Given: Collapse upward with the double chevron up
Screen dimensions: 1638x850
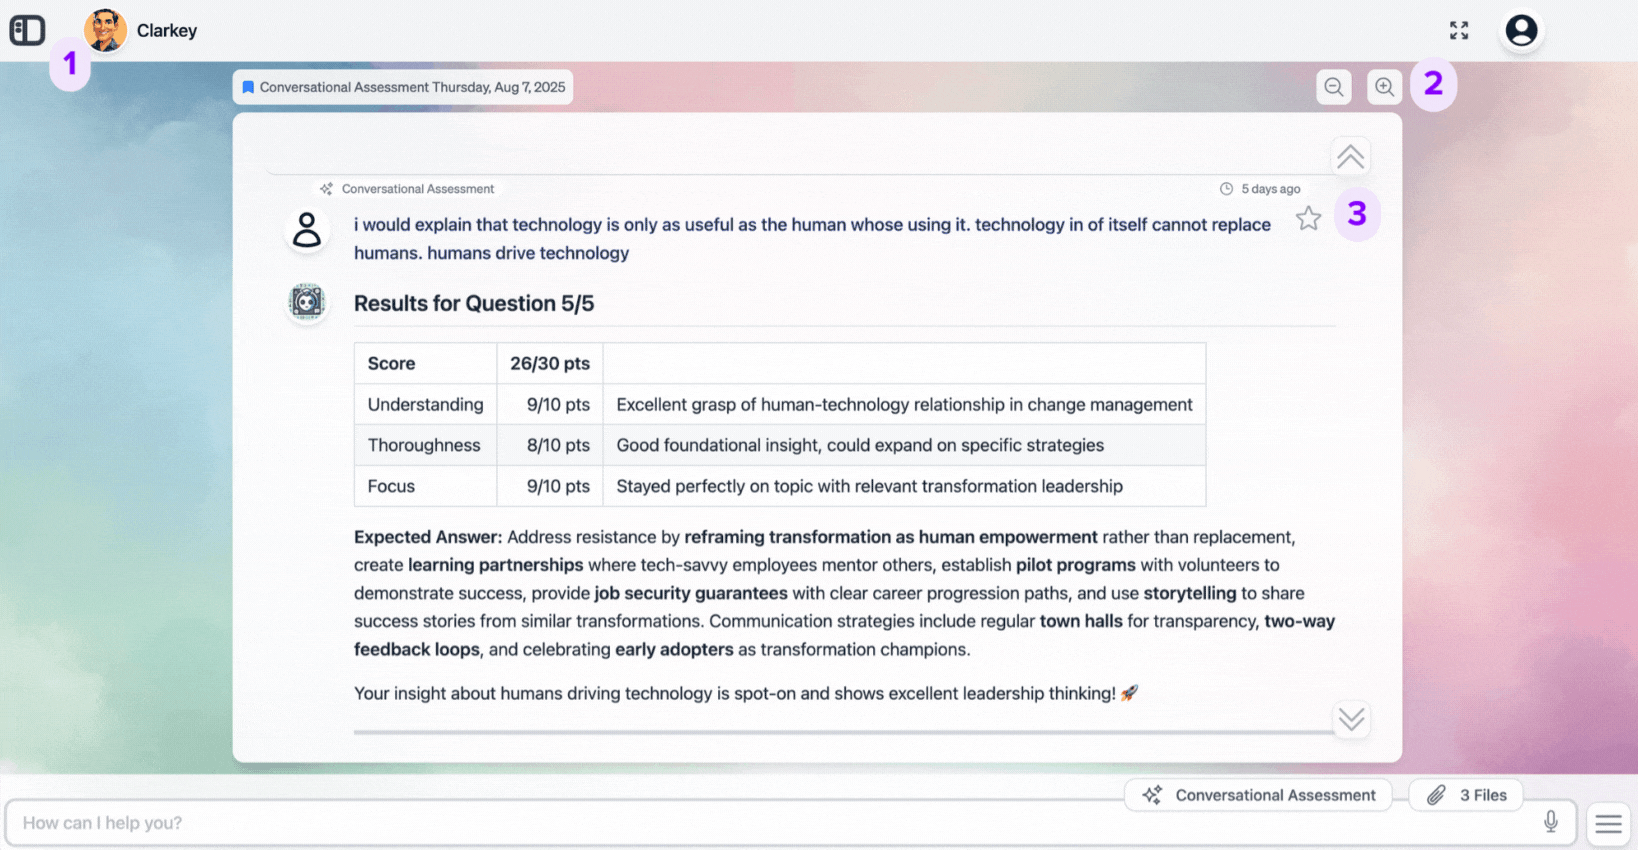Looking at the screenshot, I should point(1350,156).
